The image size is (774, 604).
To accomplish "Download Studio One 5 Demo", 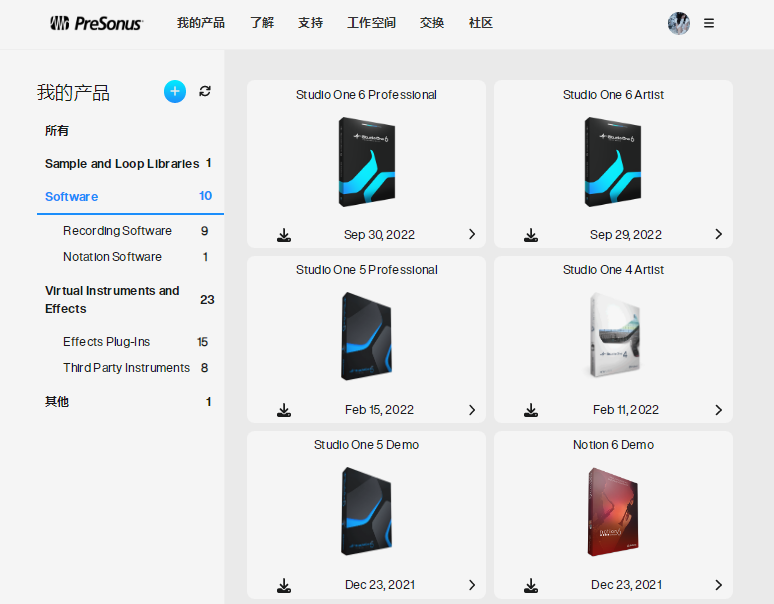I will (284, 585).
